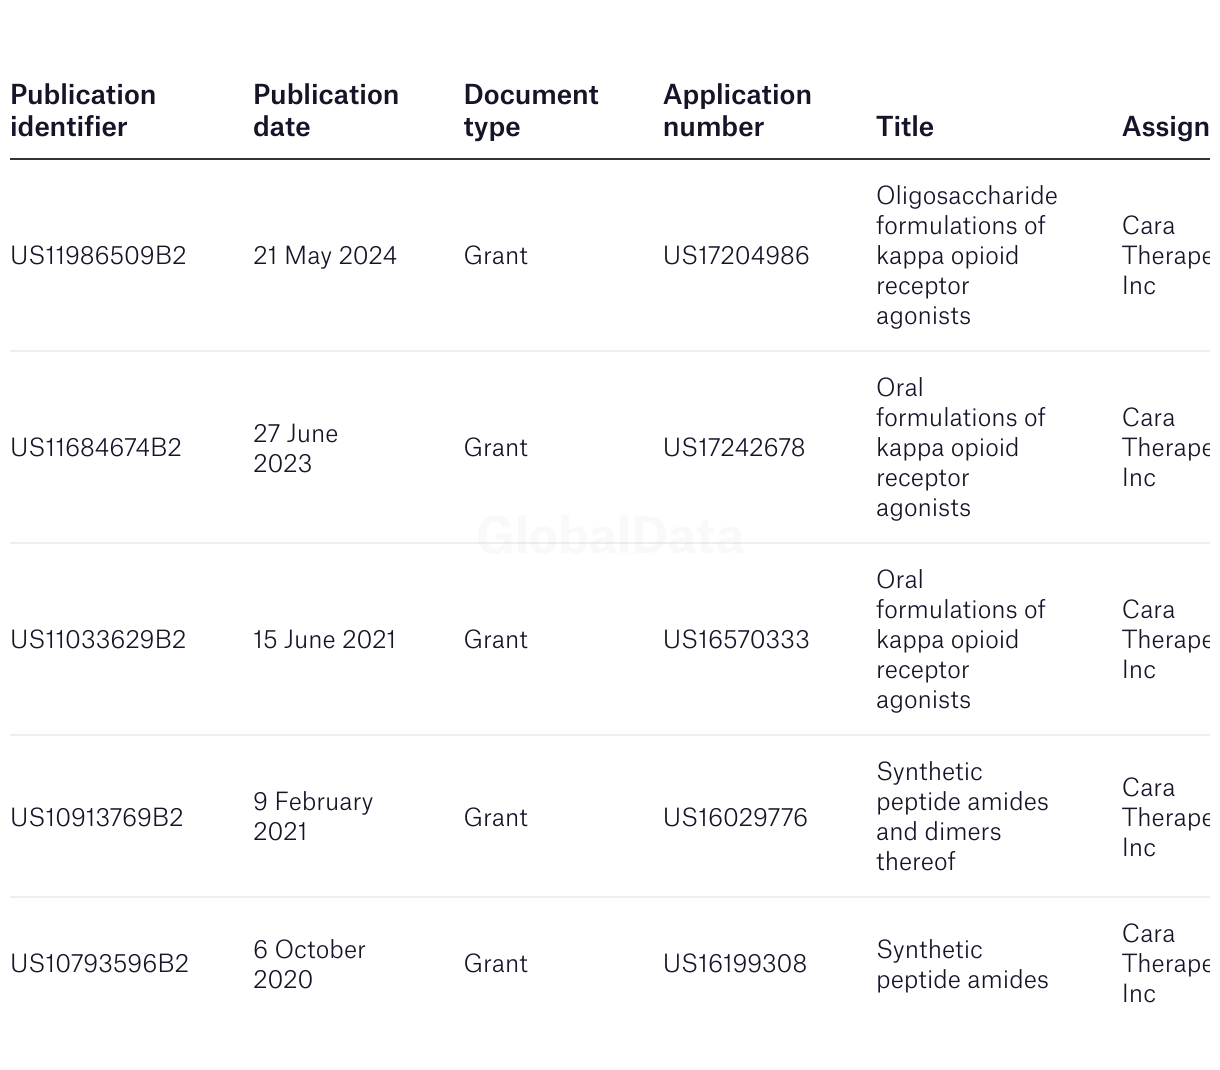This screenshot has width=1220, height=1070.
Task: Click application number US16570333
Action: 736,640
